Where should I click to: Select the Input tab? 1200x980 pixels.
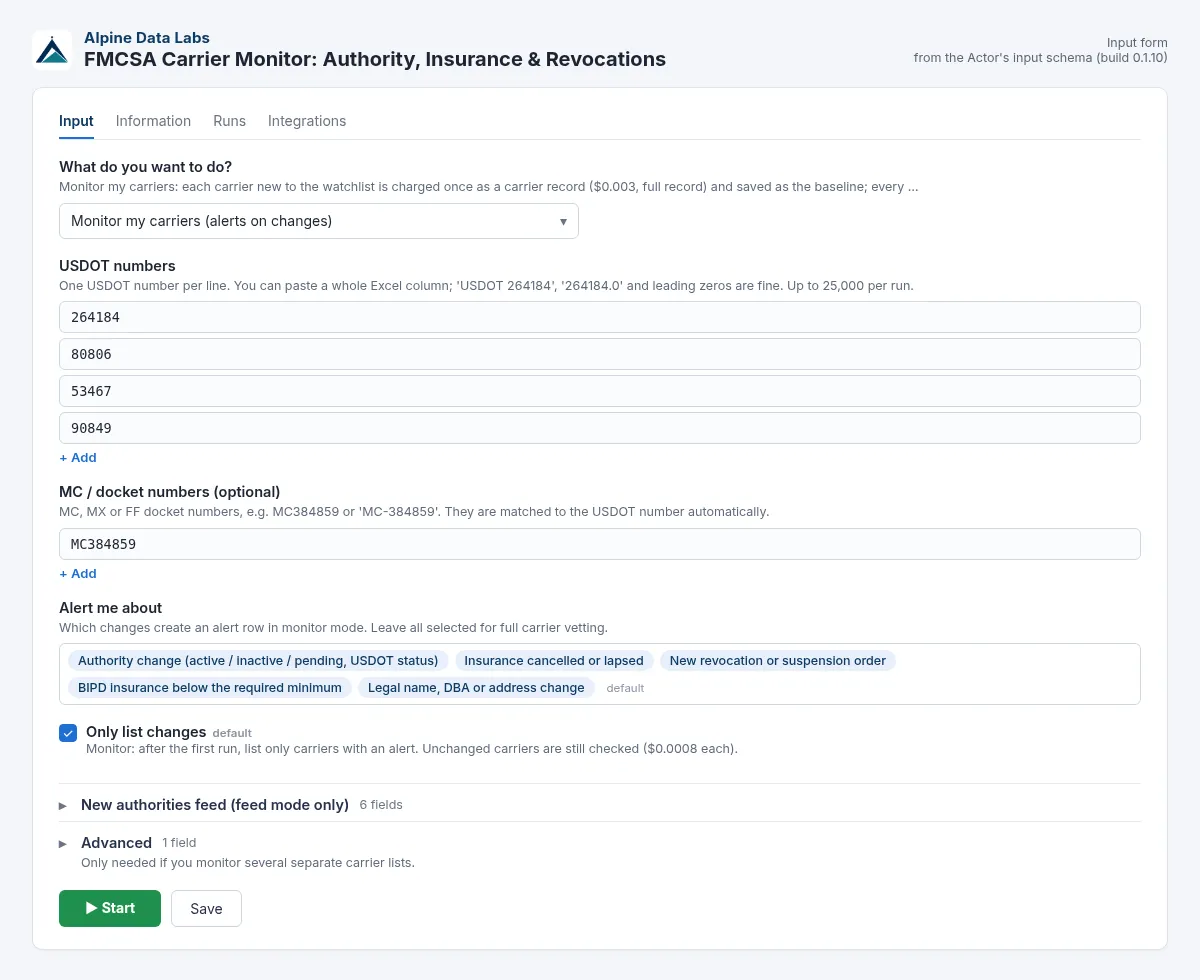coord(76,121)
